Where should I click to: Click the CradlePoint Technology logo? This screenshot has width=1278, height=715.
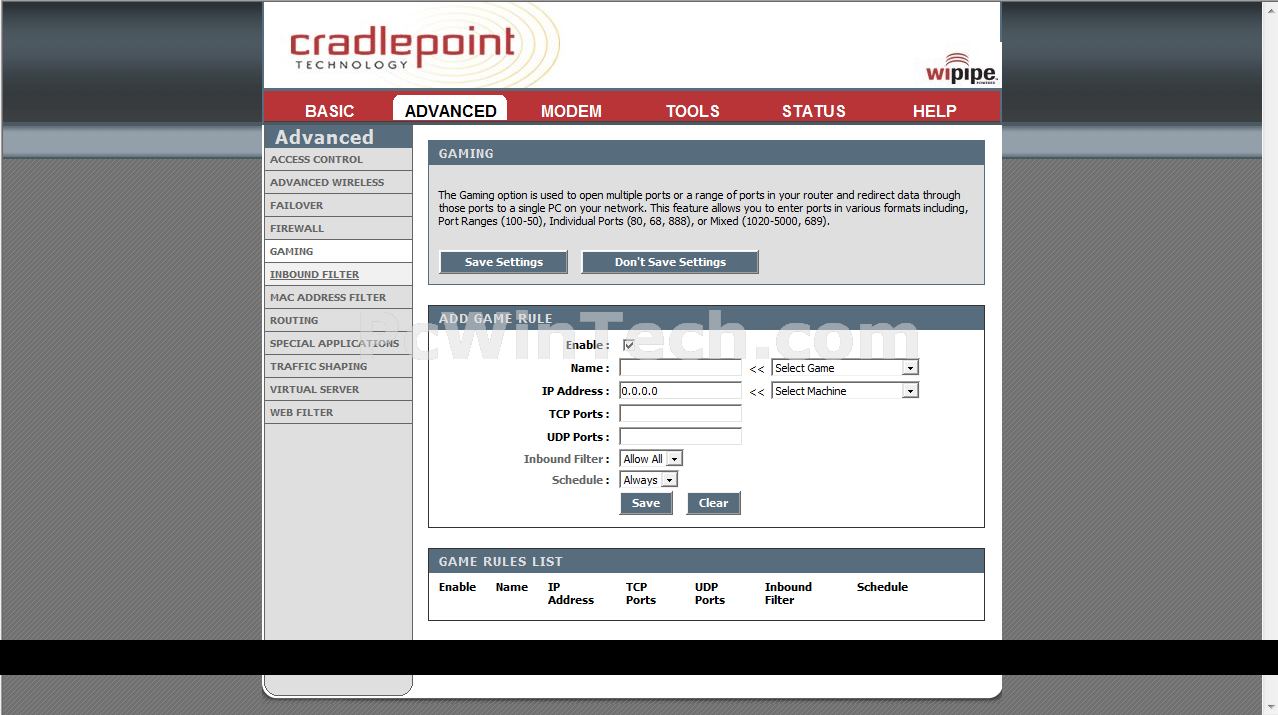[x=402, y=48]
